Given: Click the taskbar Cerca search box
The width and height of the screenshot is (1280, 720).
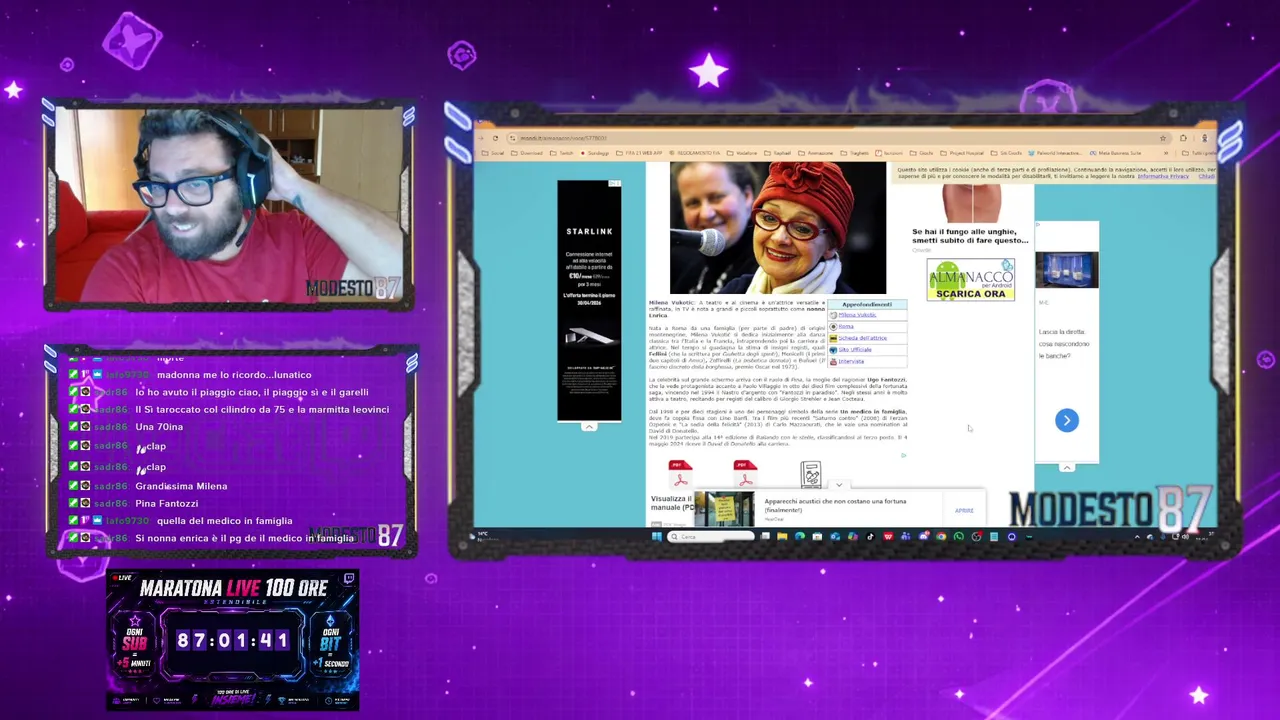Looking at the screenshot, I should tap(711, 536).
